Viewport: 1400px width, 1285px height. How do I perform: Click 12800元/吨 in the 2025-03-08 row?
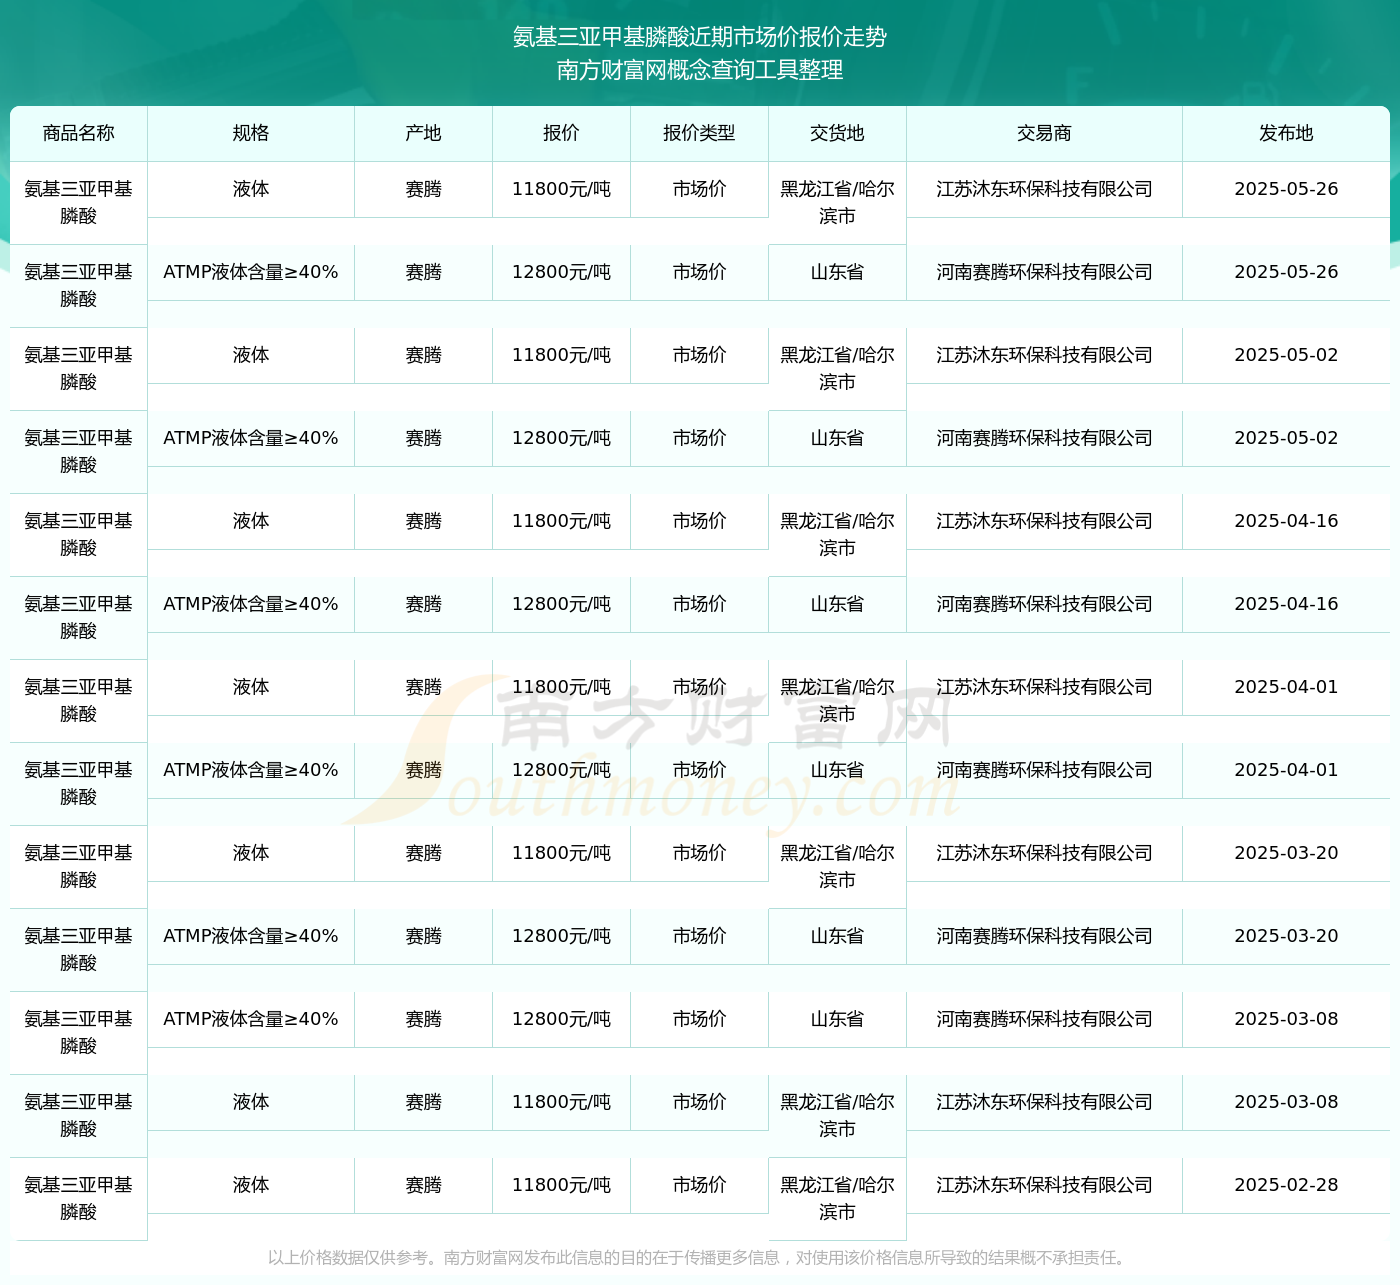point(561,1019)
